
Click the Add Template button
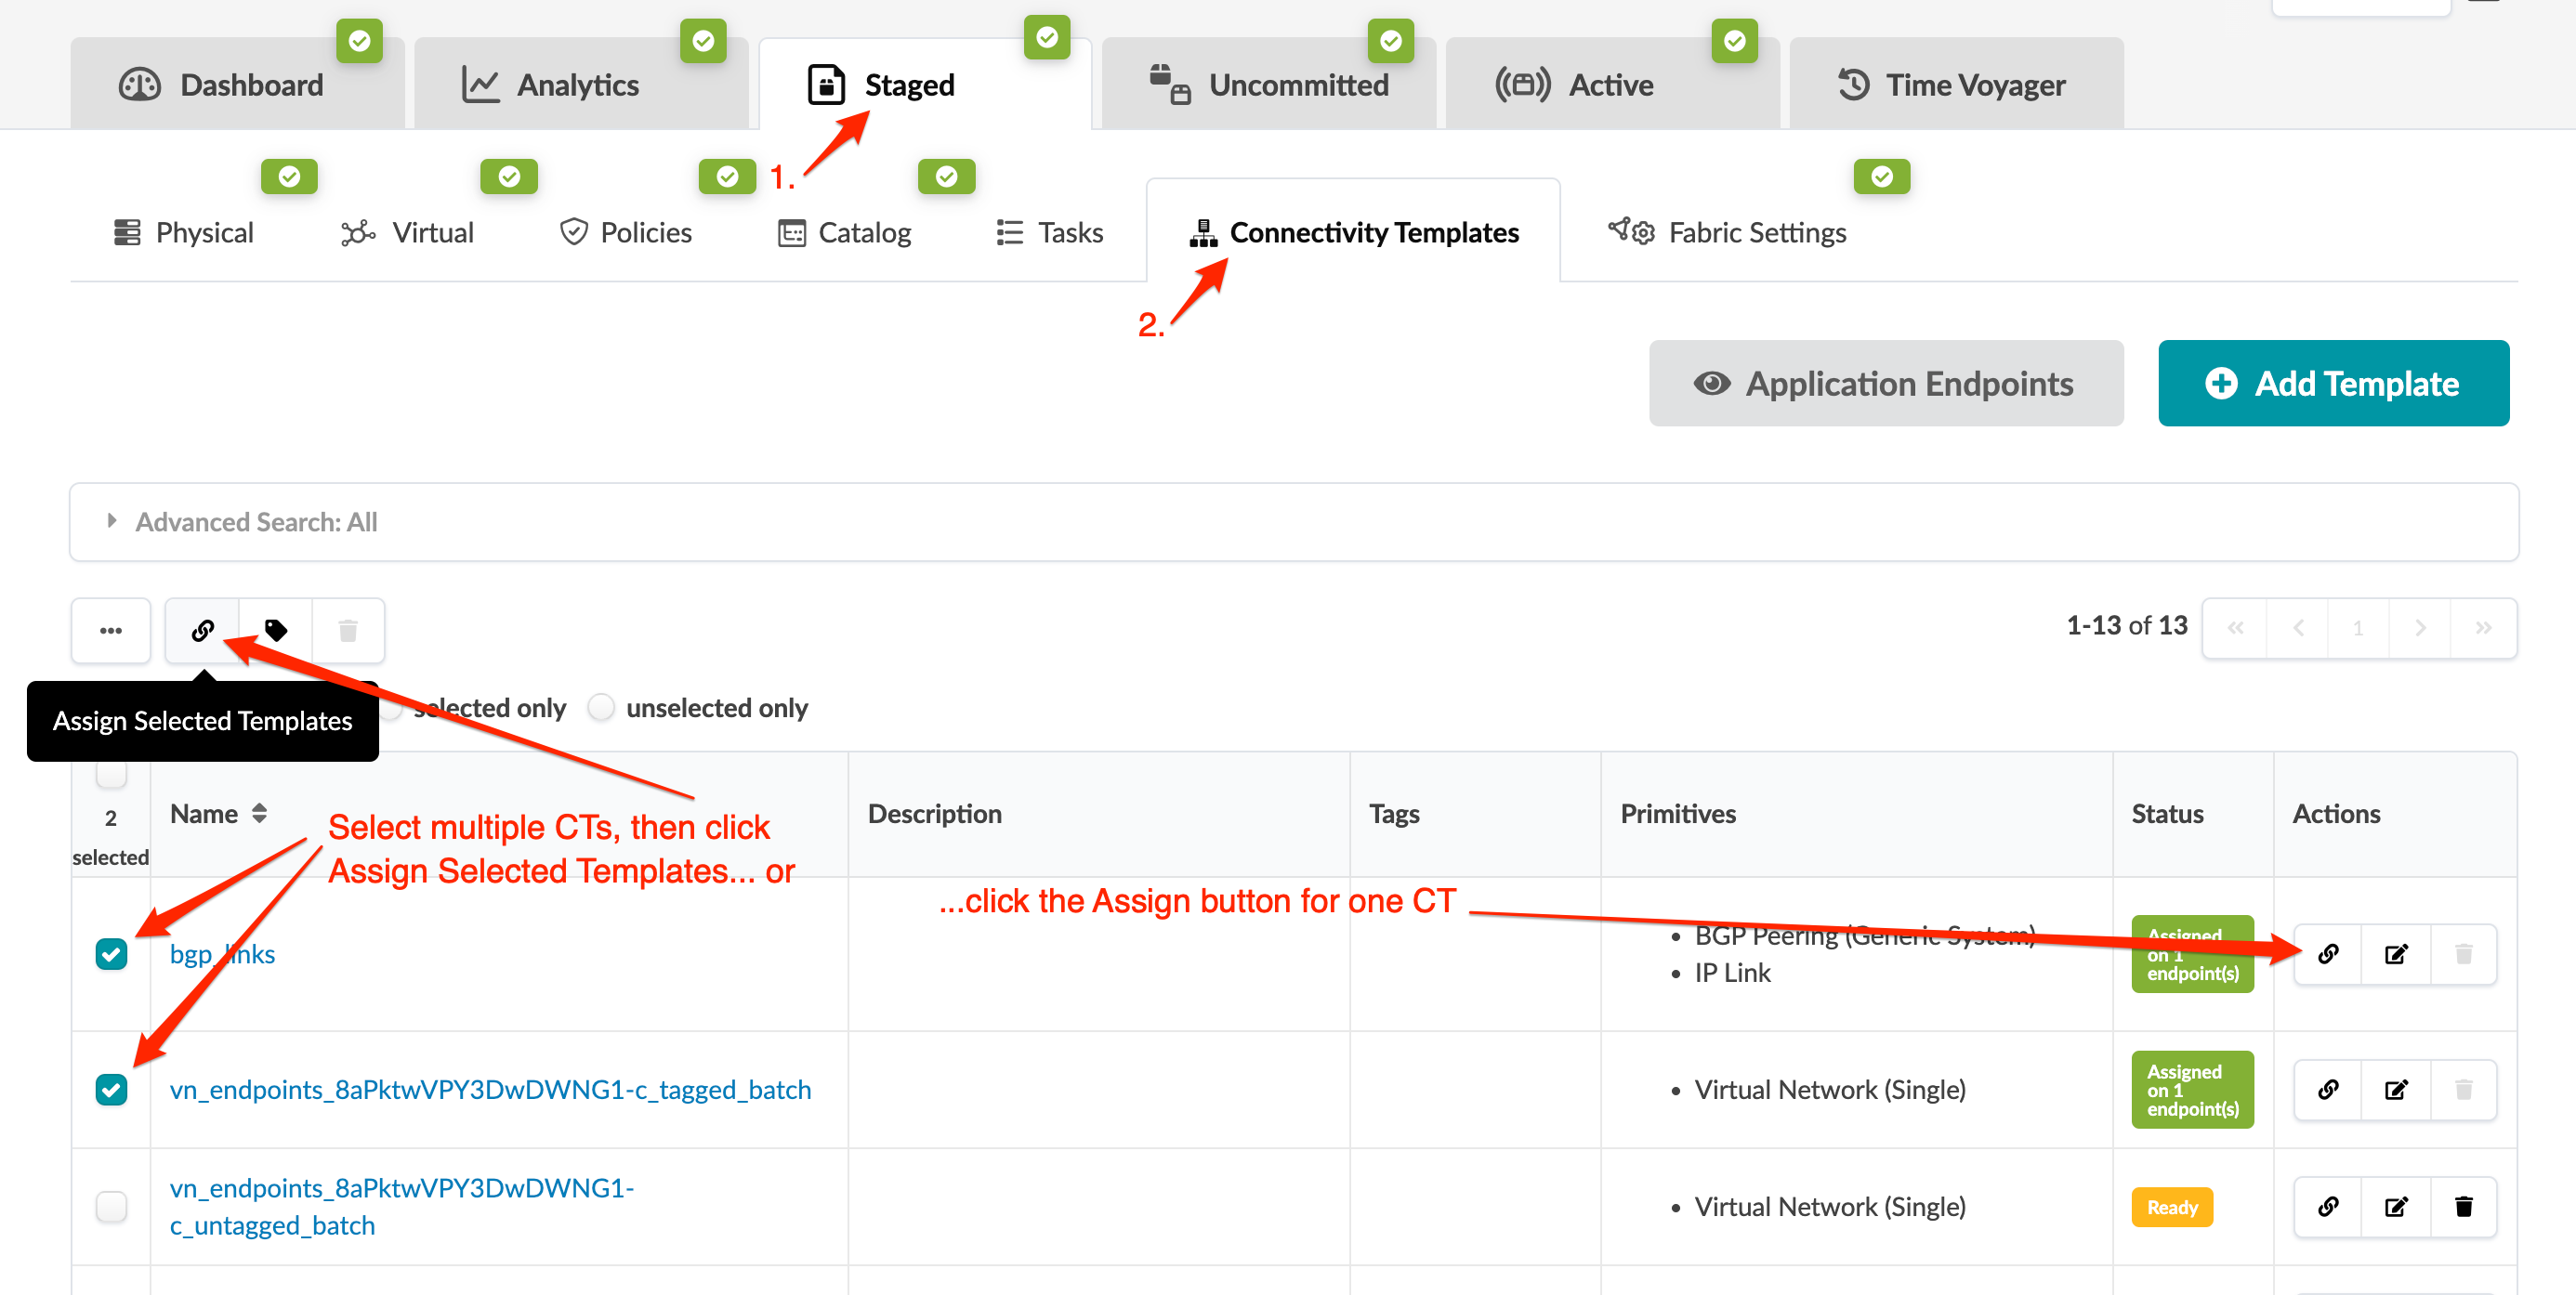pyautogui.click(x=2333, y=383)
